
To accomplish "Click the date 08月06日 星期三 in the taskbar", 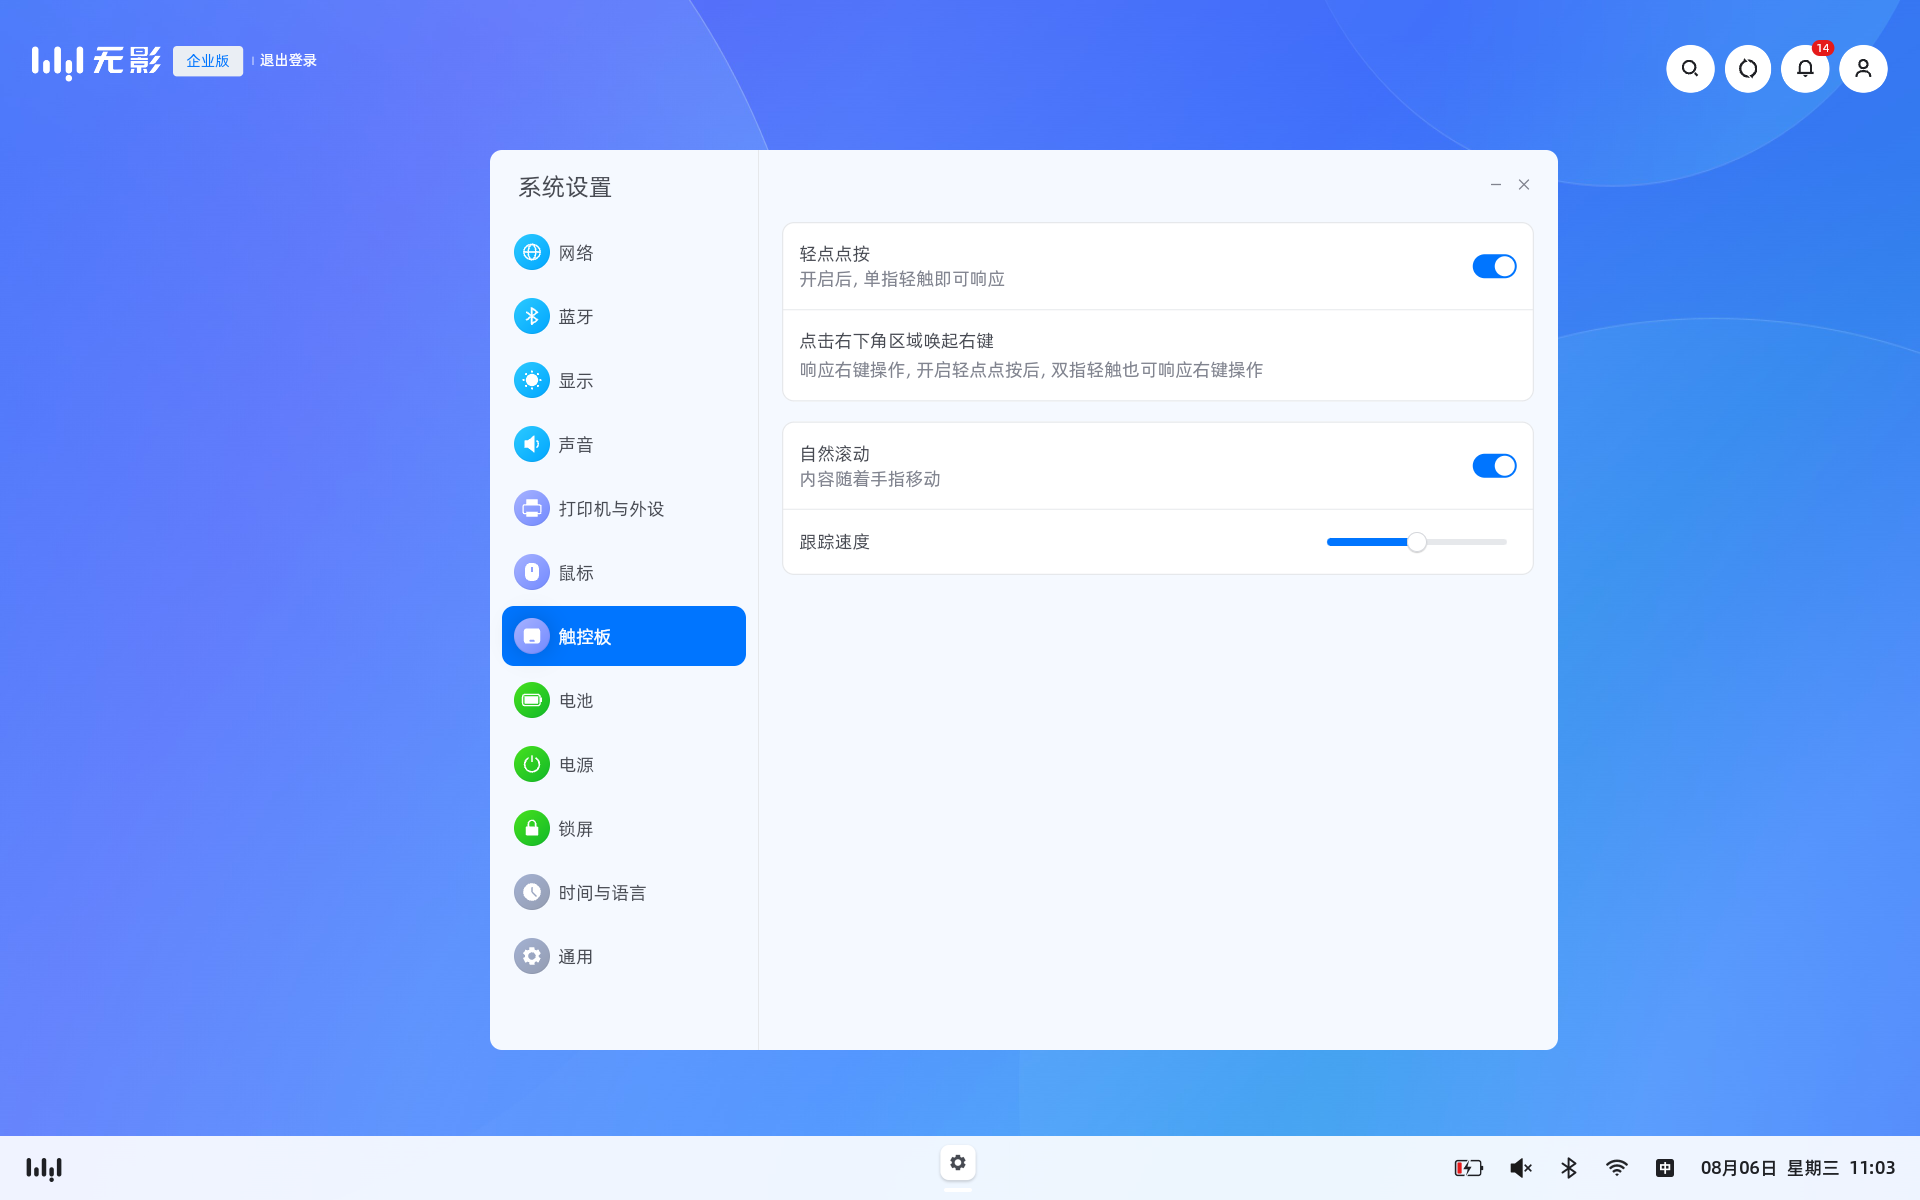I will [x=1769, y=1168].
